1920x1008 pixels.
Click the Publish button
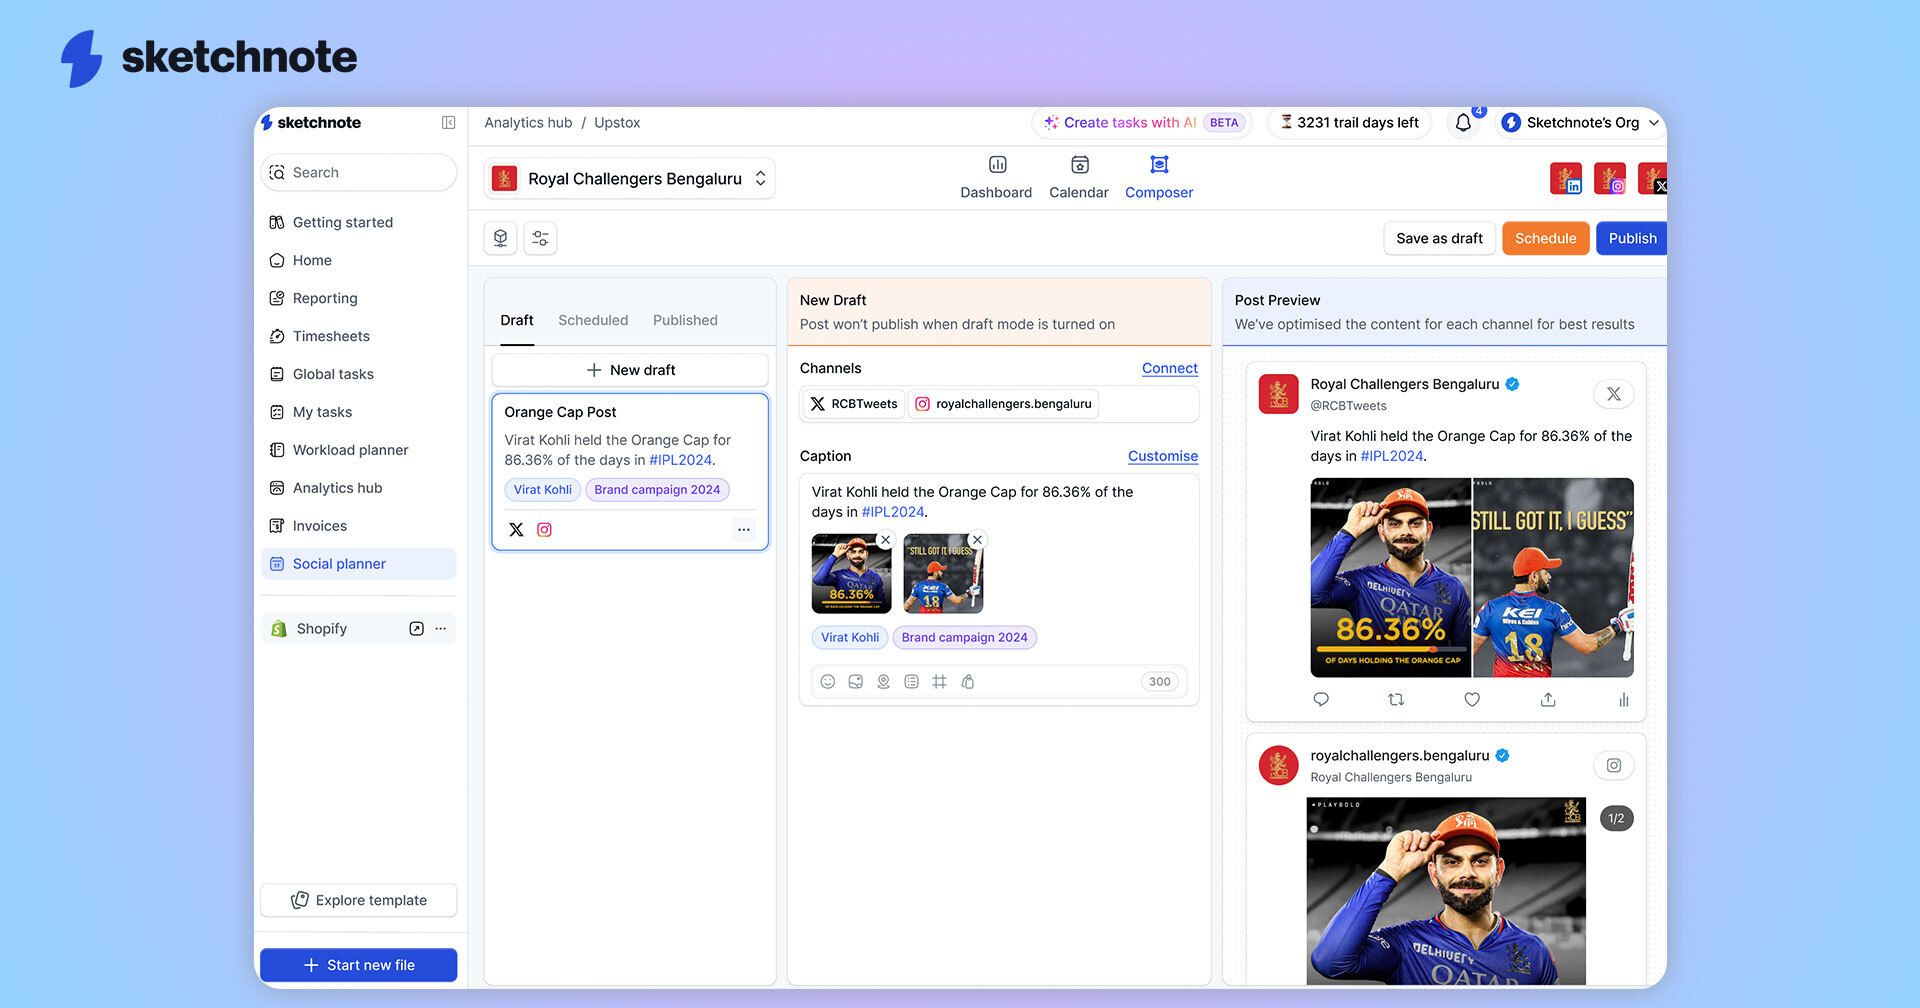point(1631,238)
